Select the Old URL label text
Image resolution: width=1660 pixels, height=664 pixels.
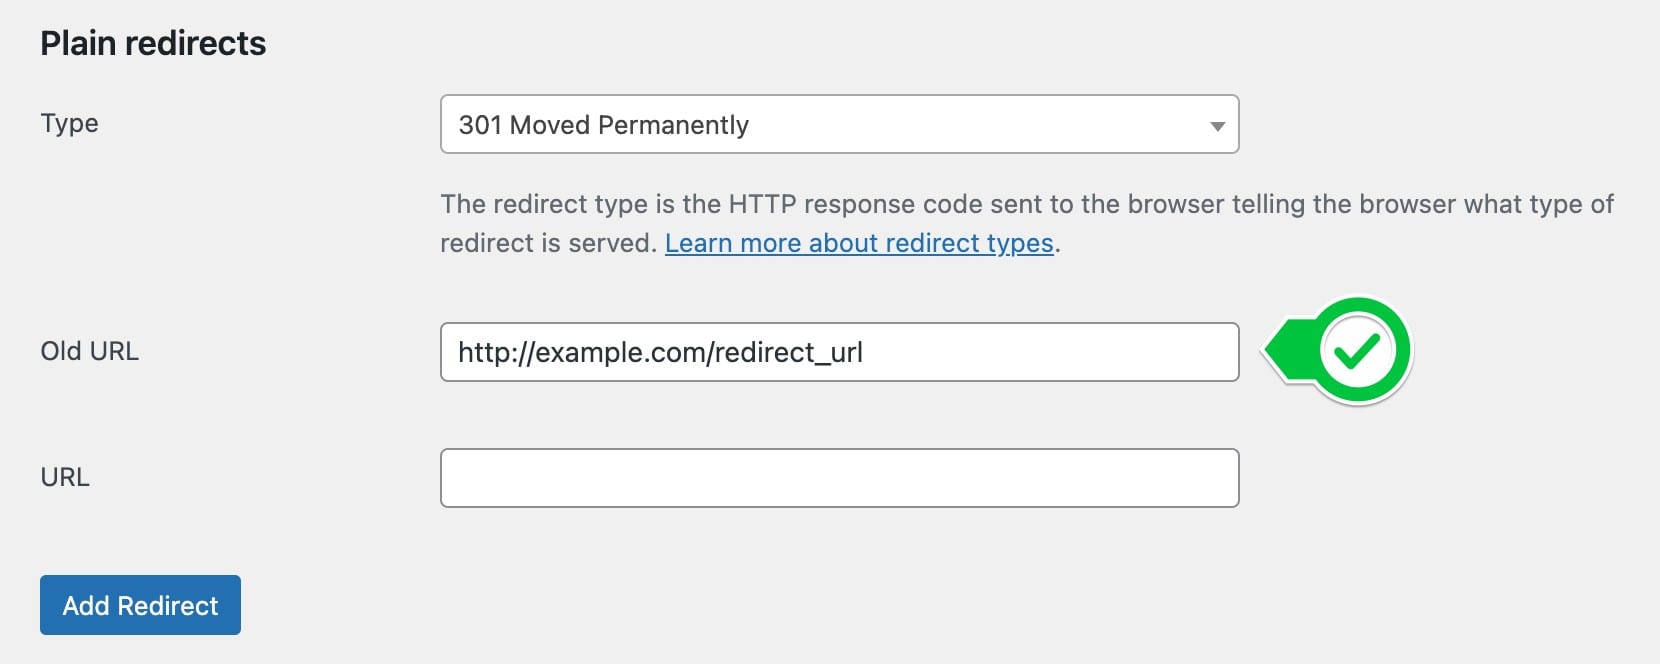click(x=89, y=351)
